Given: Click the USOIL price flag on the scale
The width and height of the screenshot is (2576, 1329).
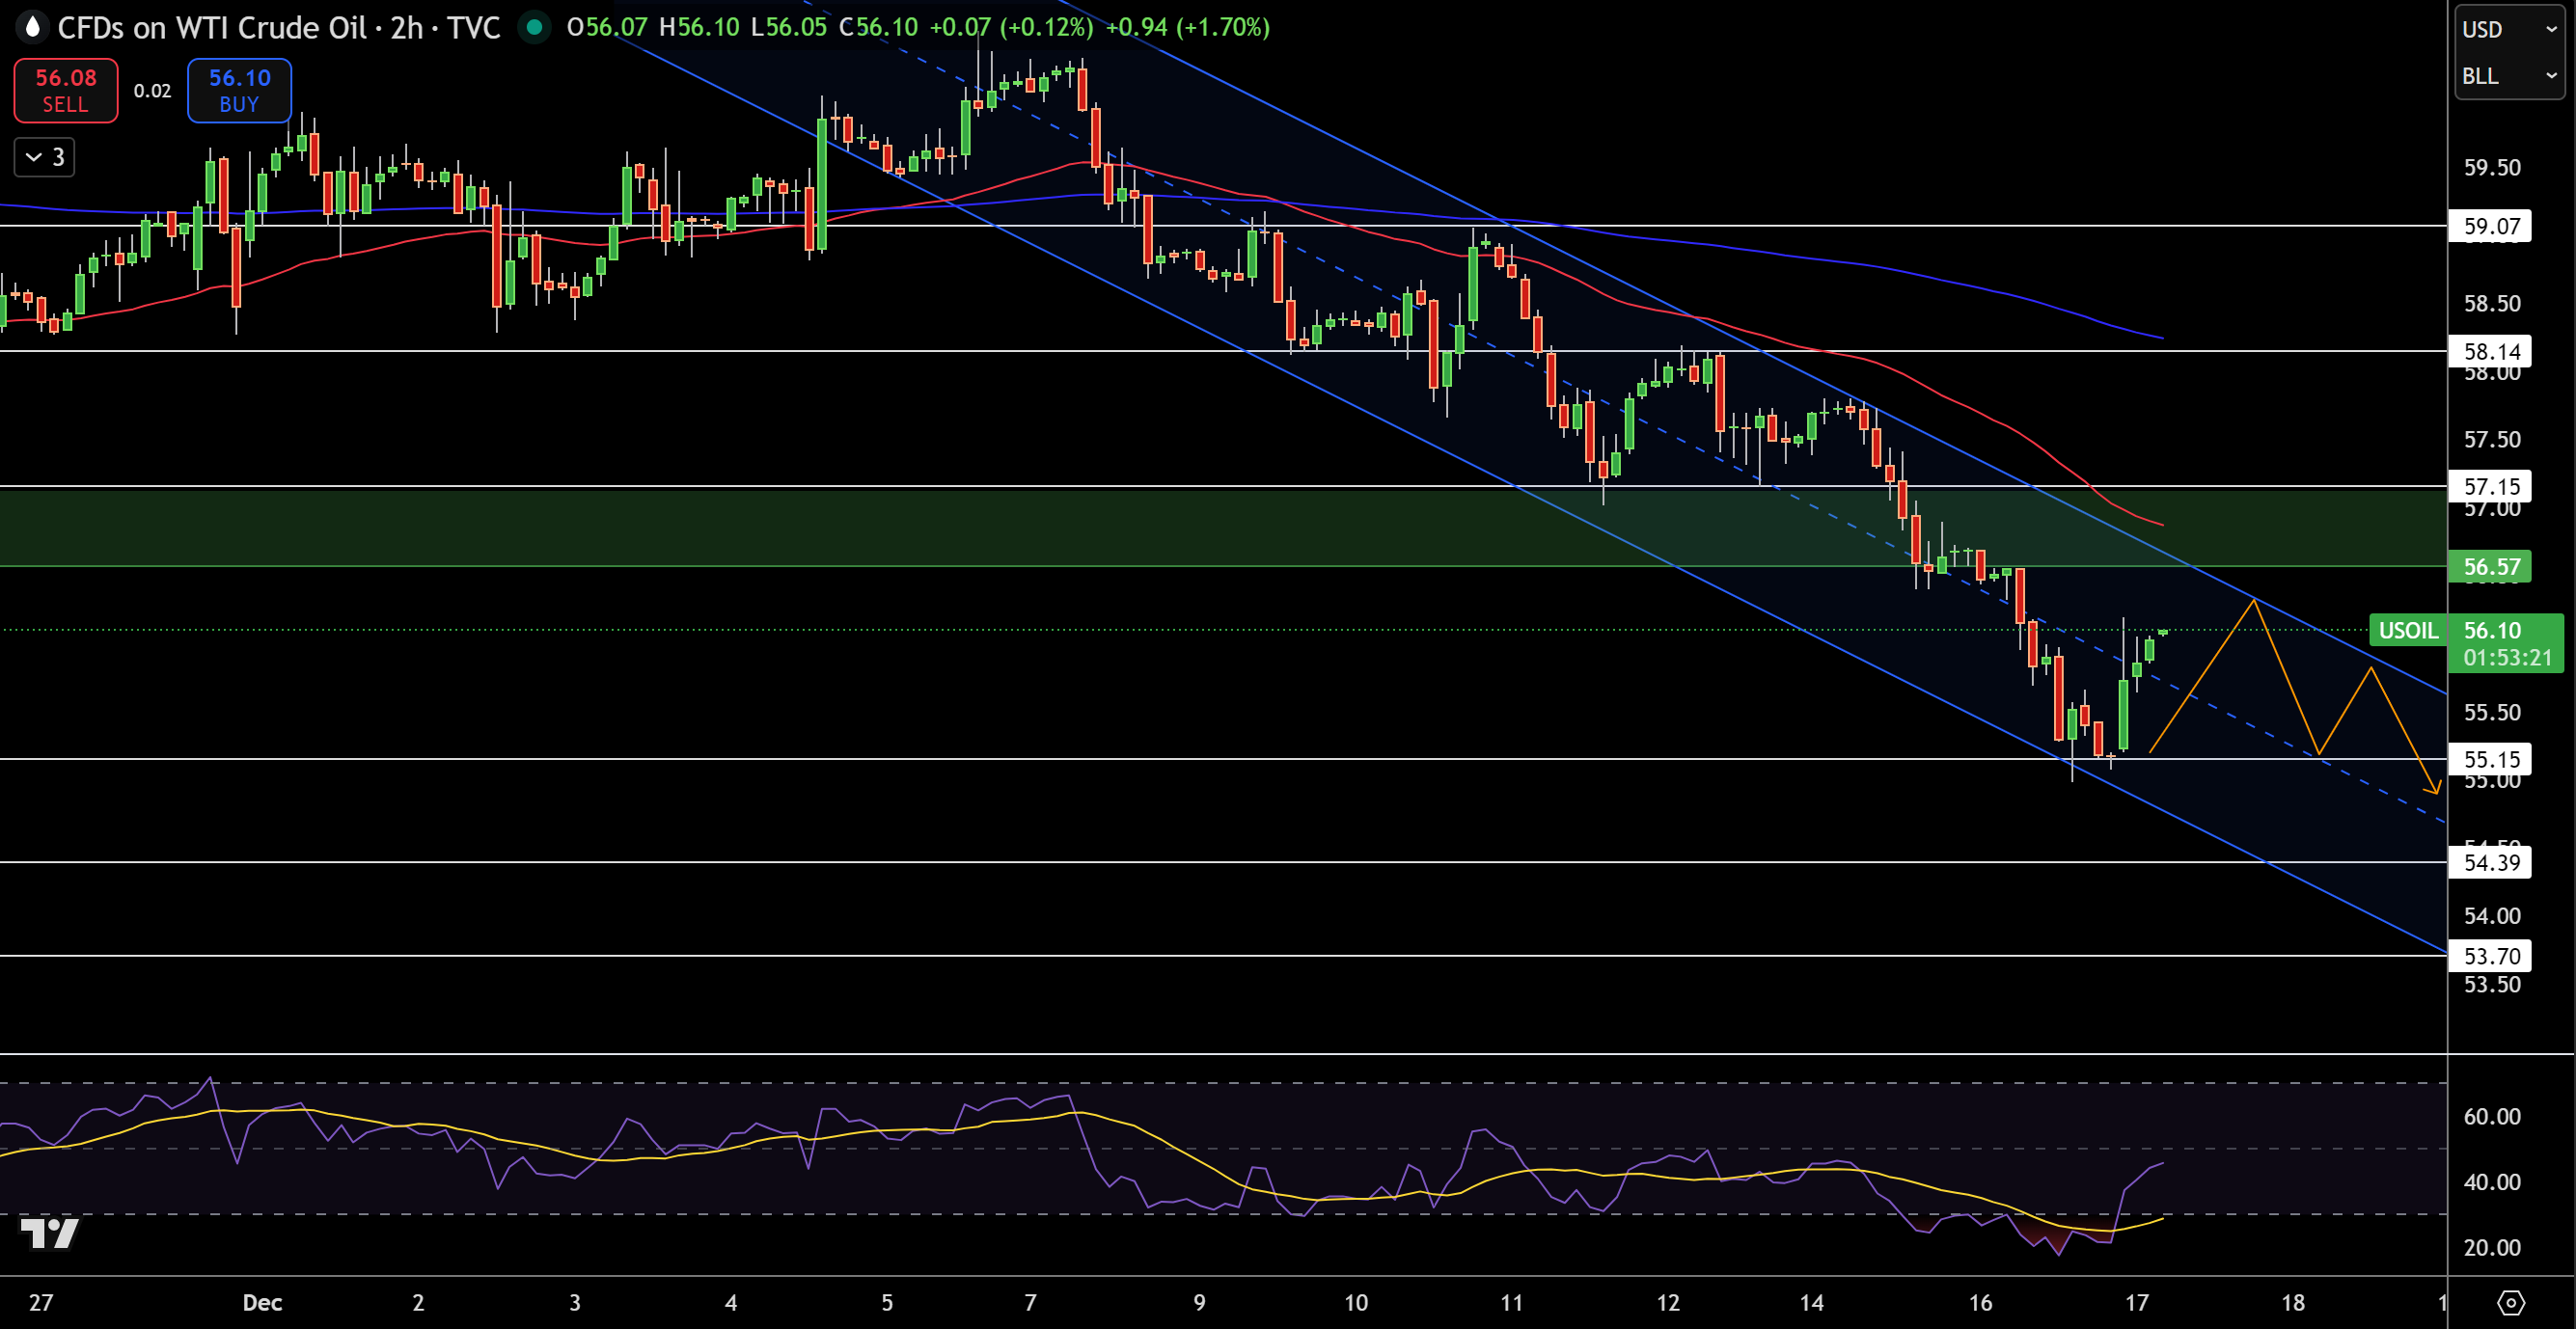Looking at the screenshot, I should [2410, 631].
